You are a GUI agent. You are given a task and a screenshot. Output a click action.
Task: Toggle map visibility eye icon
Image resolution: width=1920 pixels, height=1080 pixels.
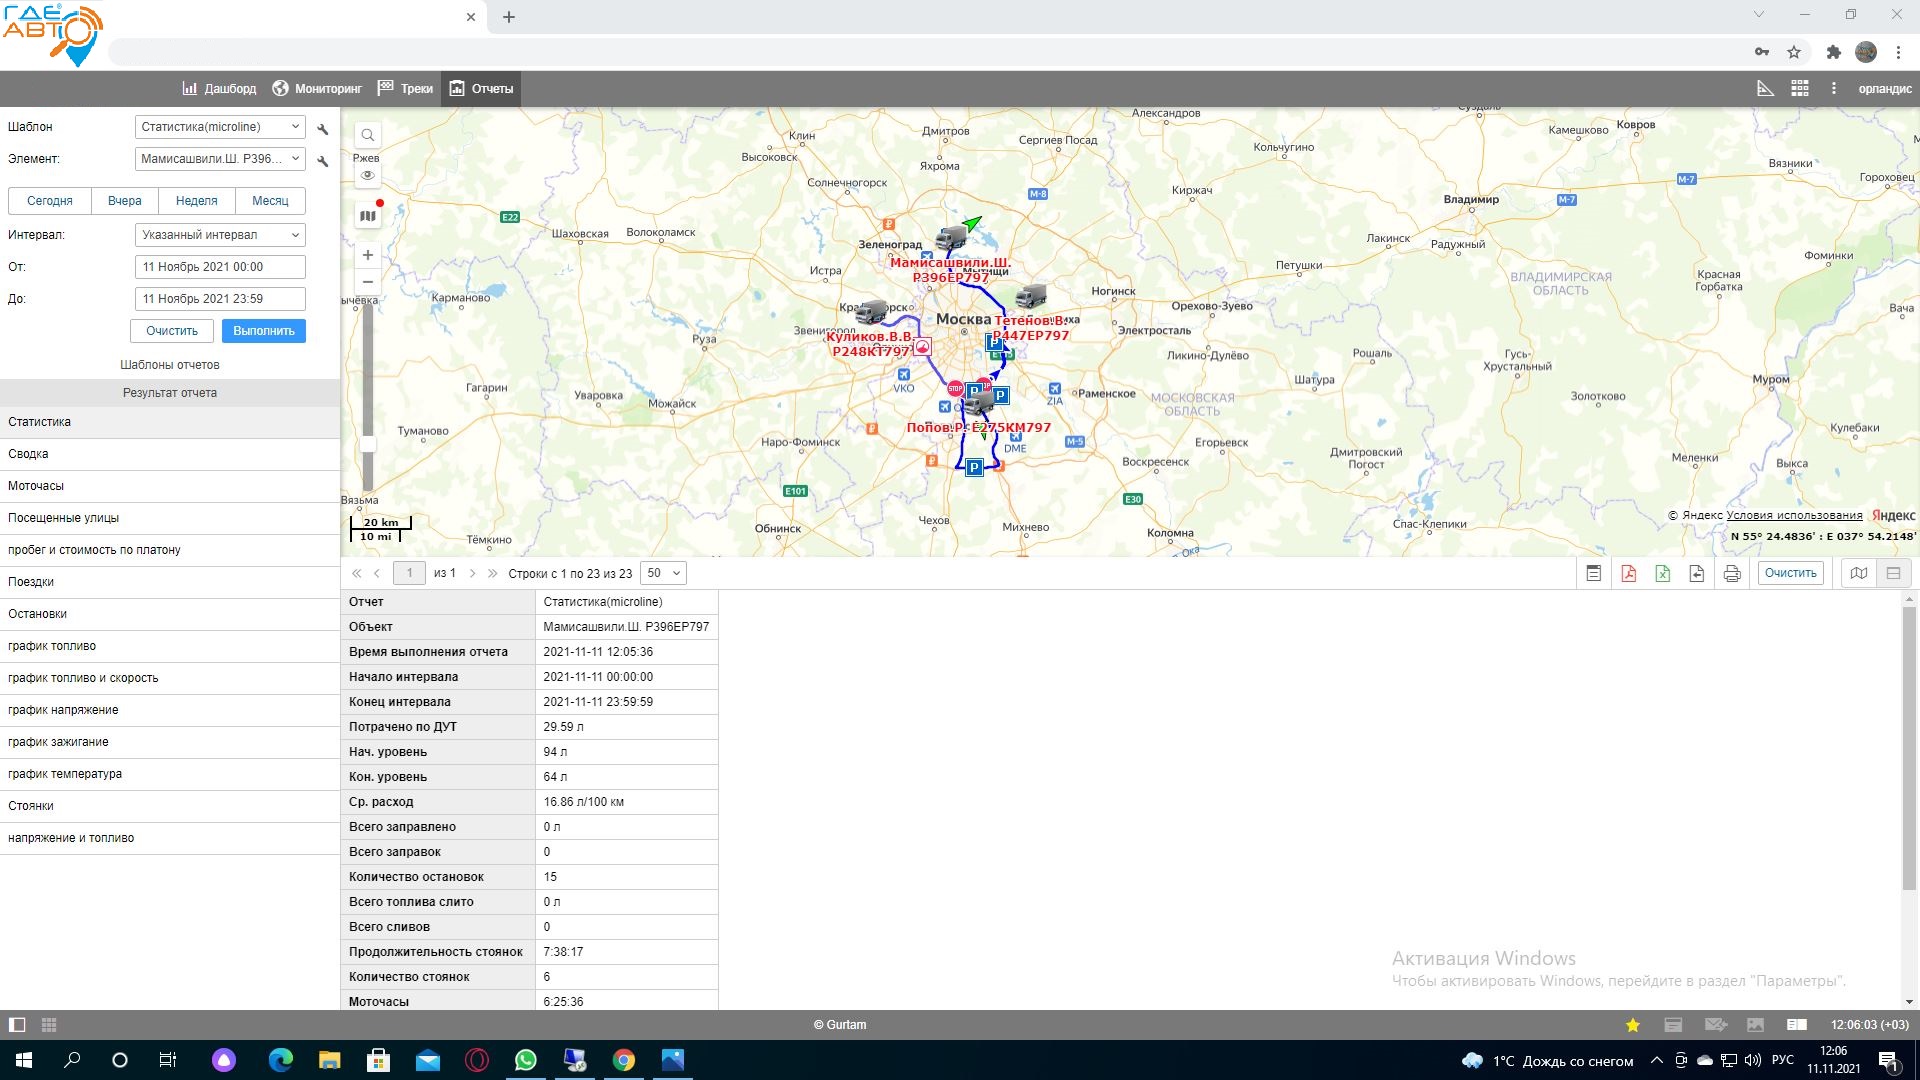[x=368, y=175]
